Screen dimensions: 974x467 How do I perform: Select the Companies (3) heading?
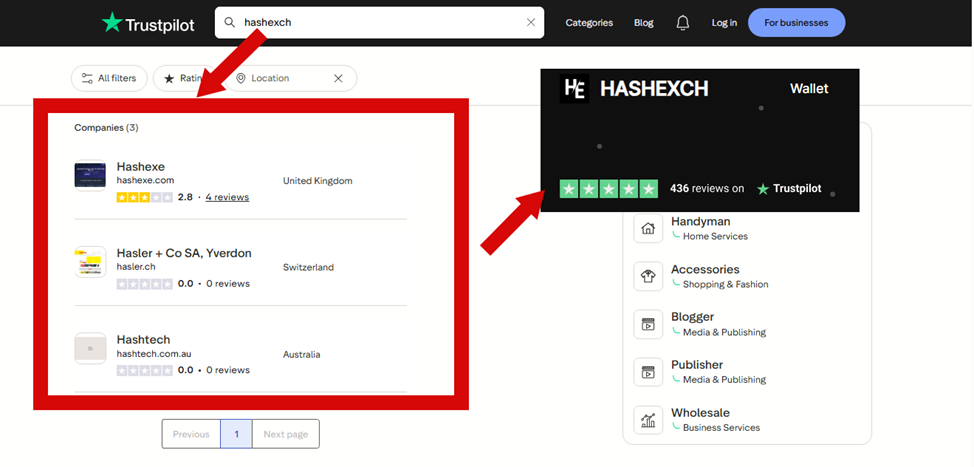tap(106, 127)
